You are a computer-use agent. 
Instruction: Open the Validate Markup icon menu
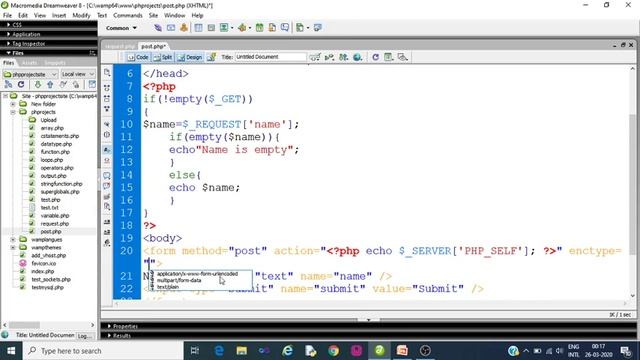pos(329,57)
